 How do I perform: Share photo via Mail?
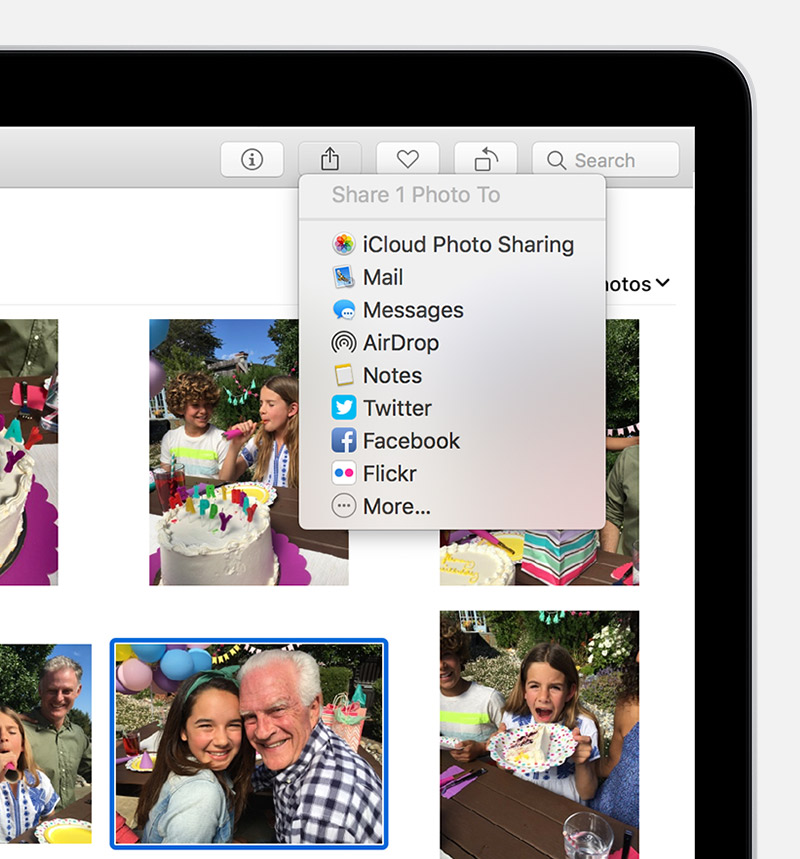tap(452, 277)
